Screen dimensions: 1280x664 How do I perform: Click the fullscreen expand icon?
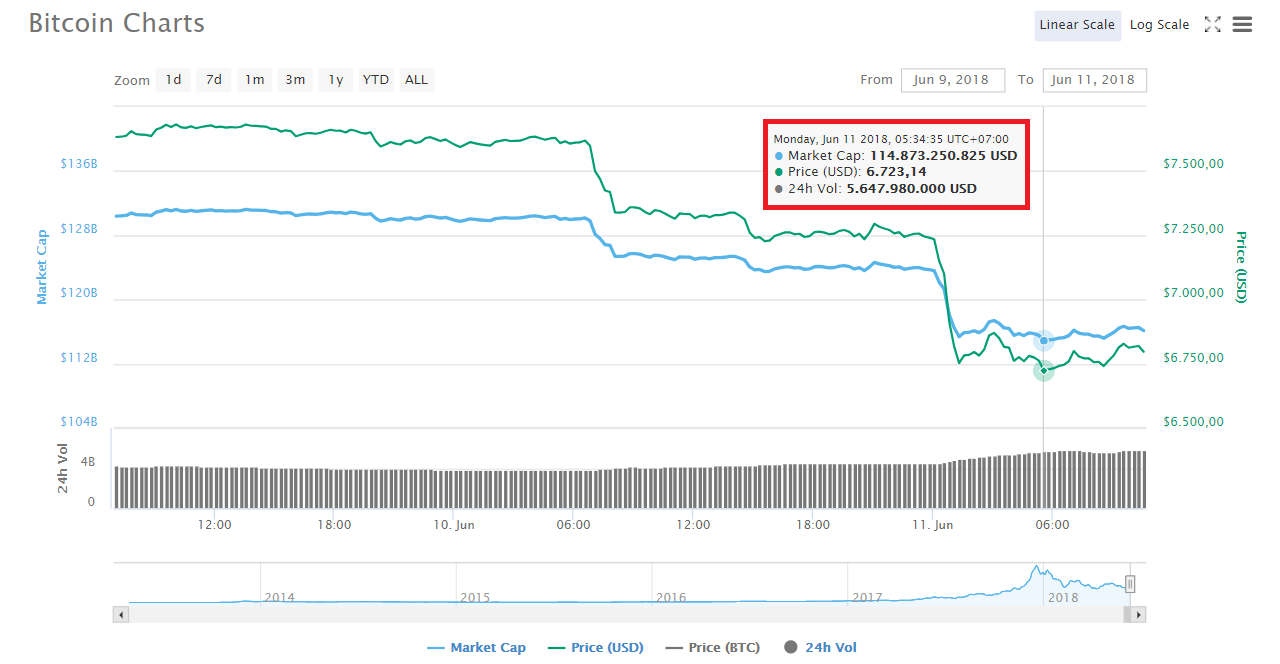pyautogui.click(x=1212, y=25)
